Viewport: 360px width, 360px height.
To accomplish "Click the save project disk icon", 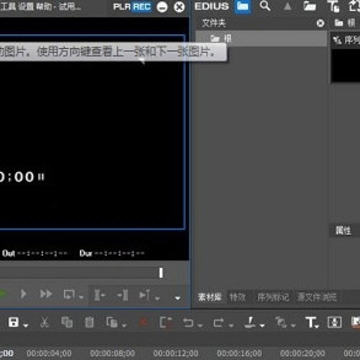I will pos(14,322).
